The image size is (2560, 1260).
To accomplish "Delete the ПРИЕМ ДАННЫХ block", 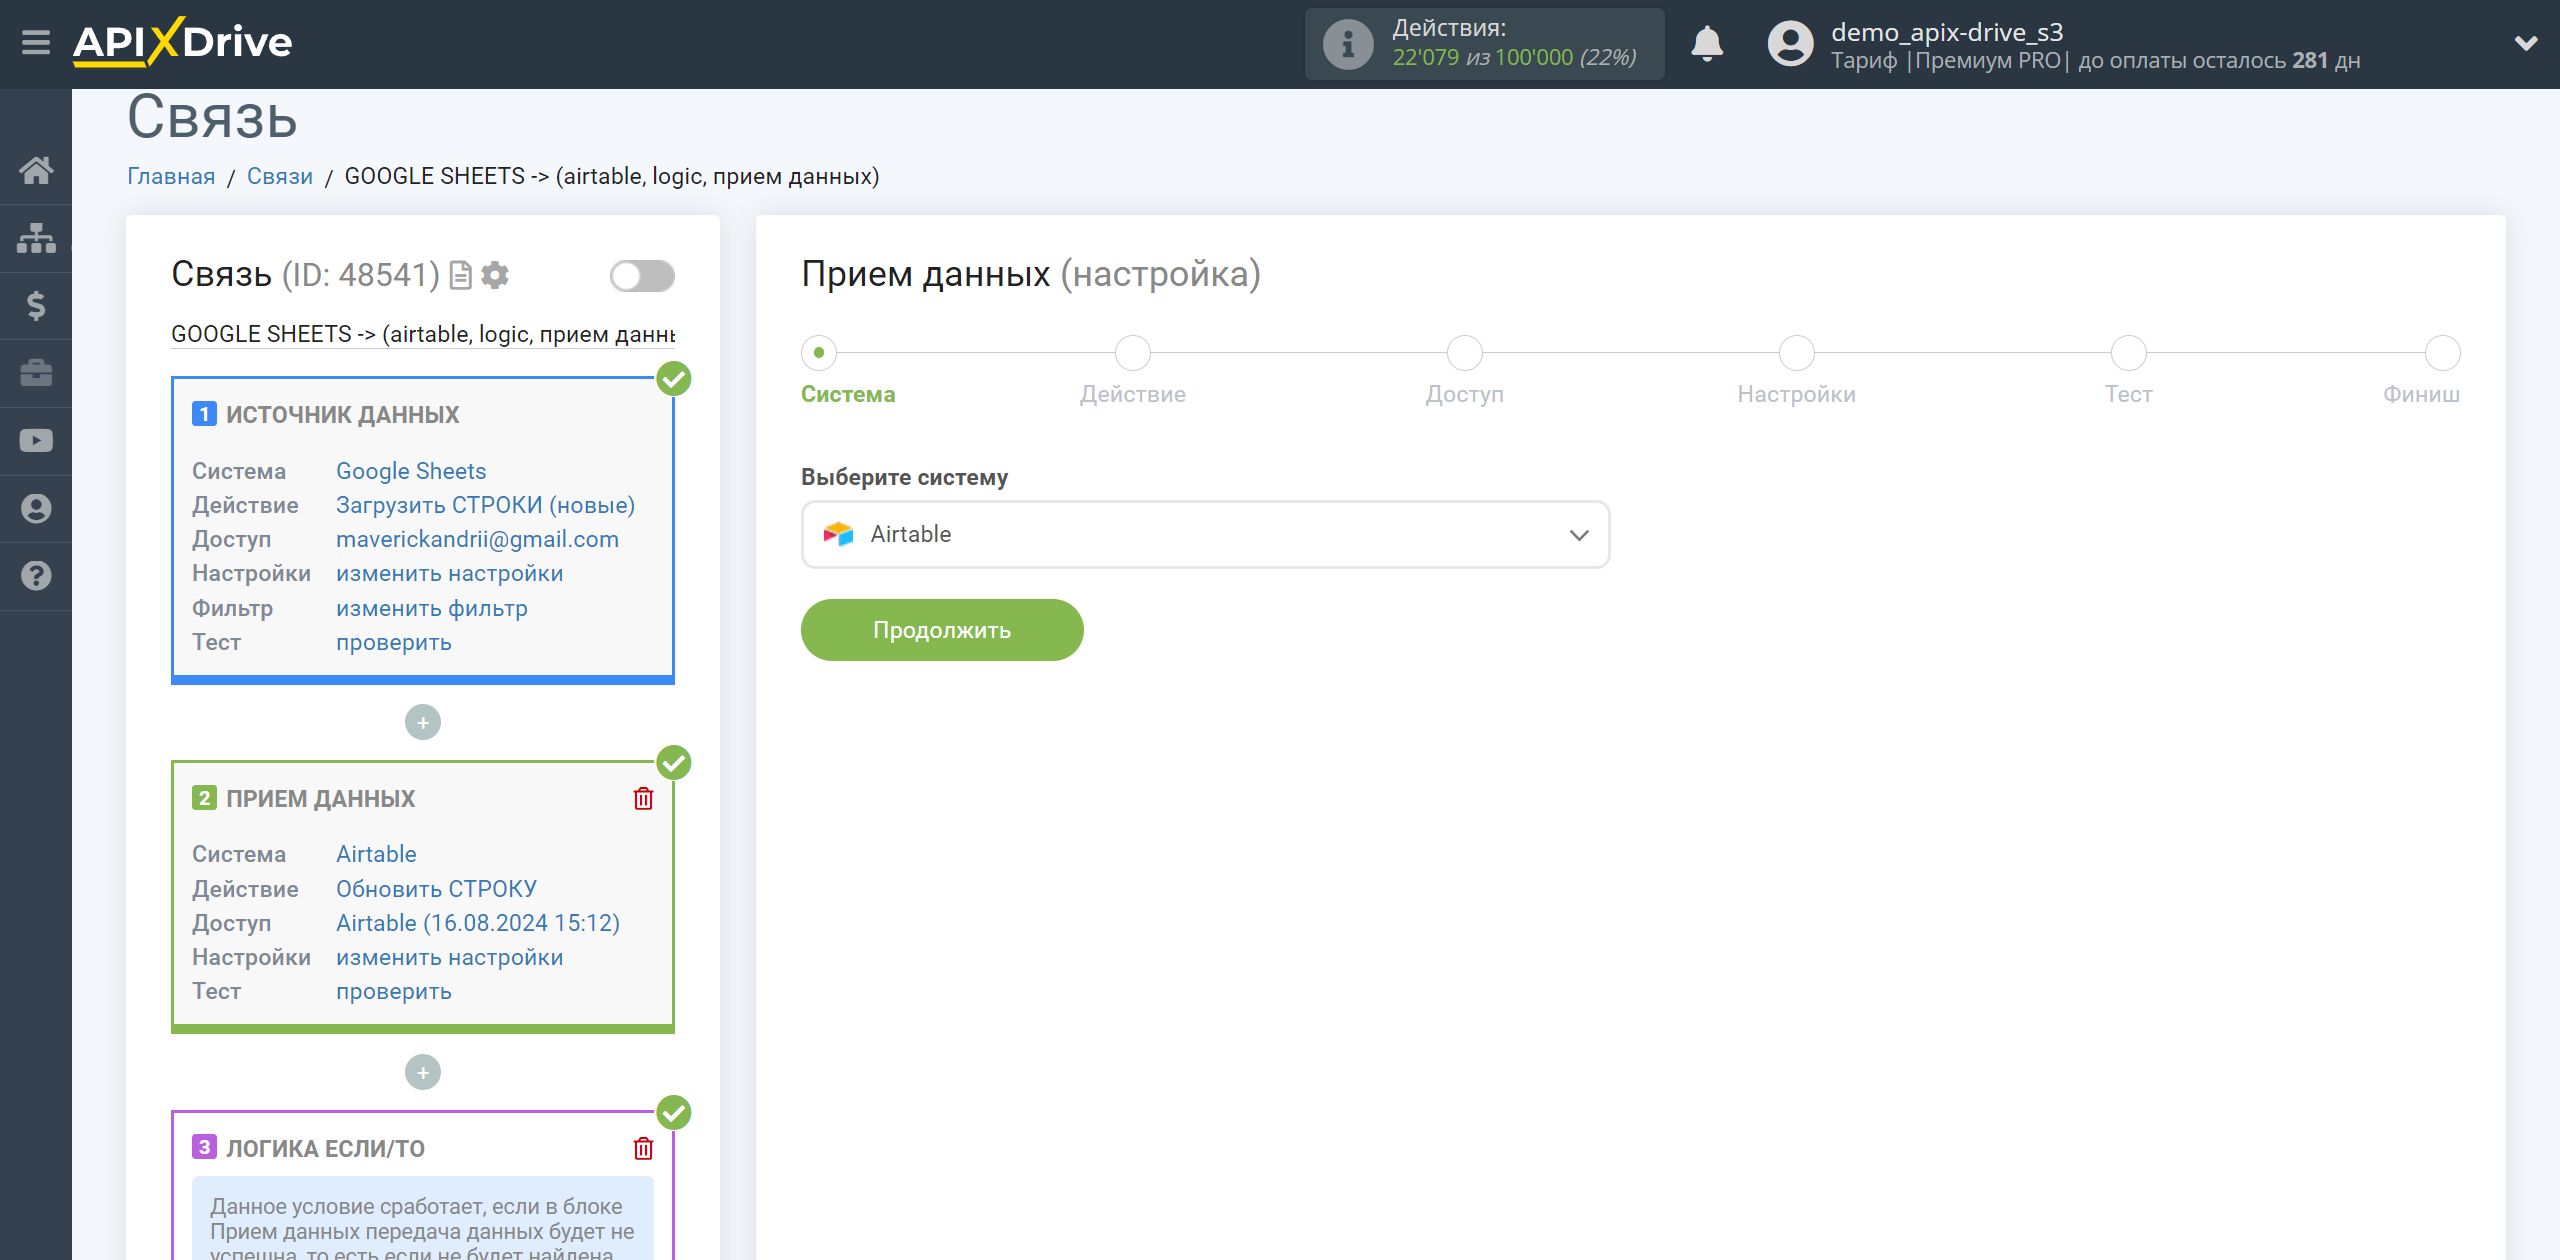I will (643, 799).
